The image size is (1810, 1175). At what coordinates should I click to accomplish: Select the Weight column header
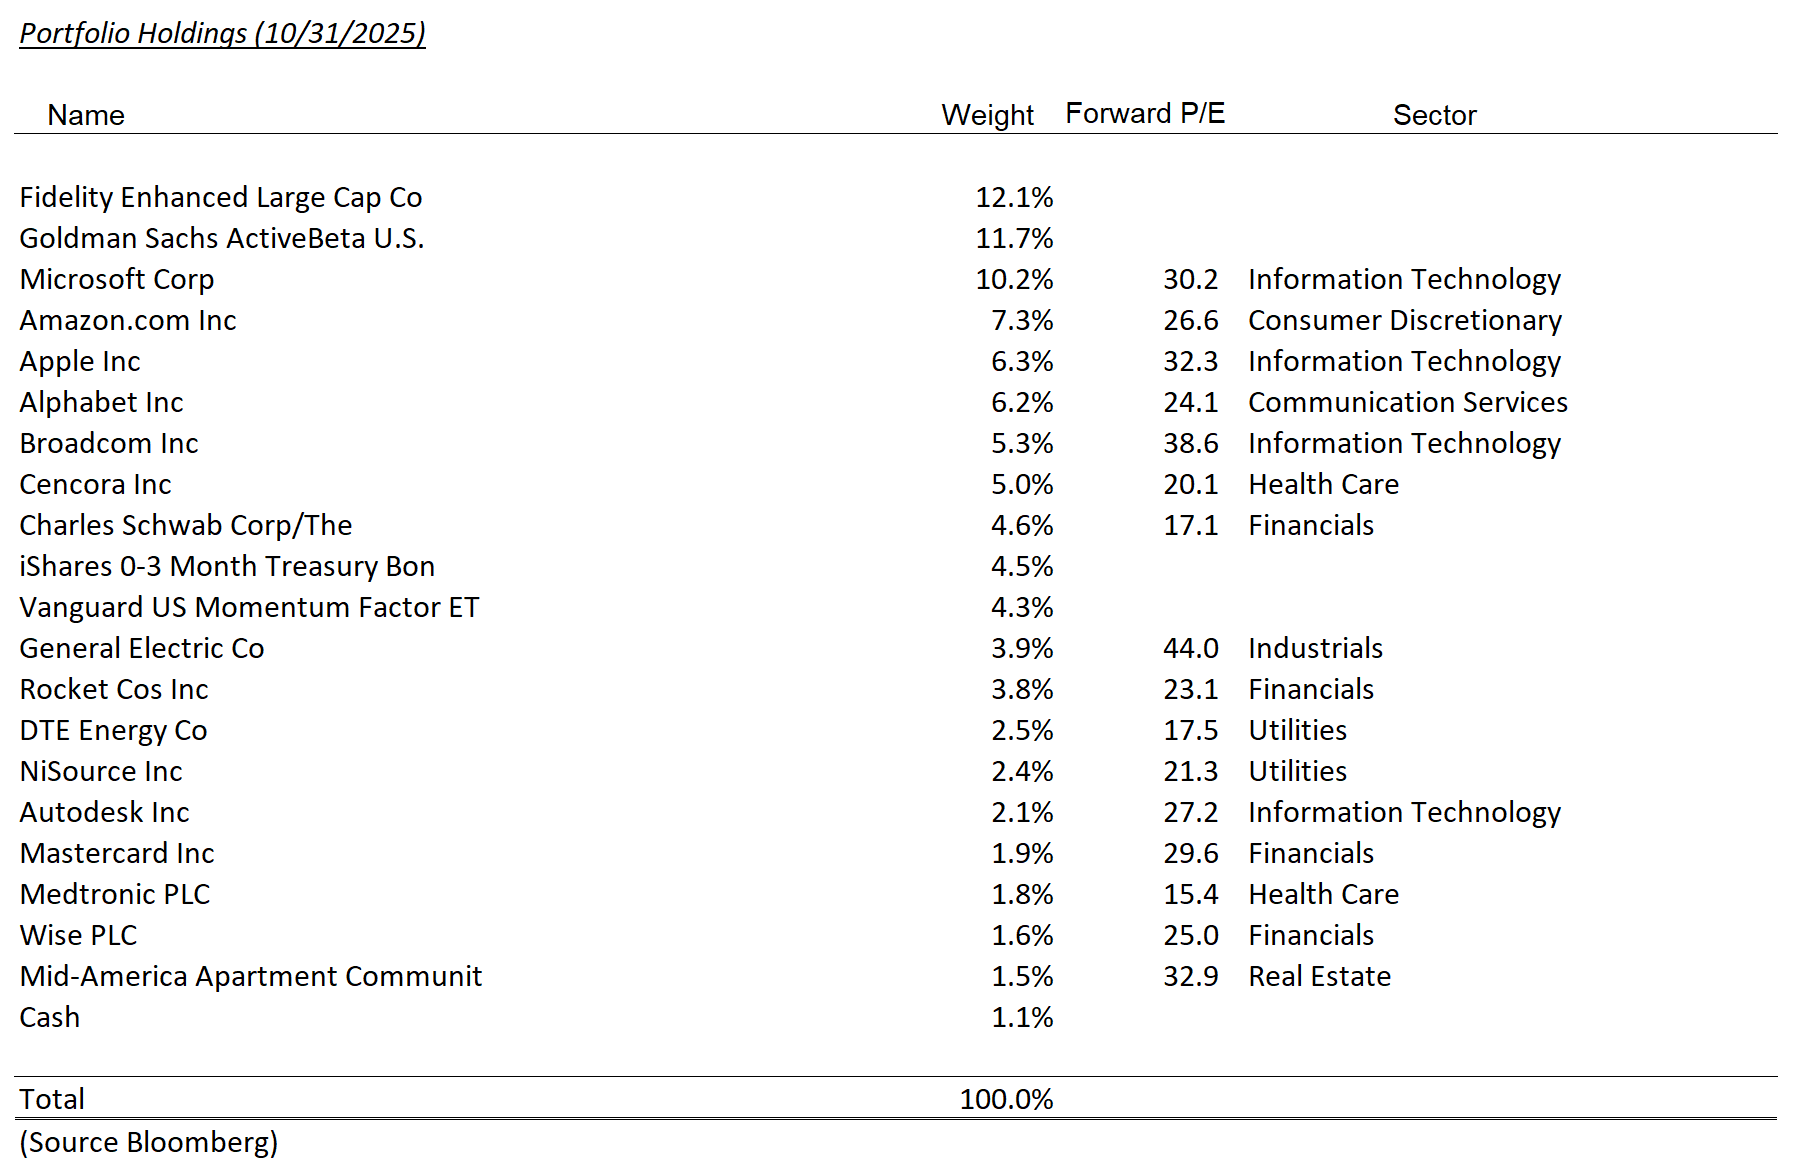(987, 115)
